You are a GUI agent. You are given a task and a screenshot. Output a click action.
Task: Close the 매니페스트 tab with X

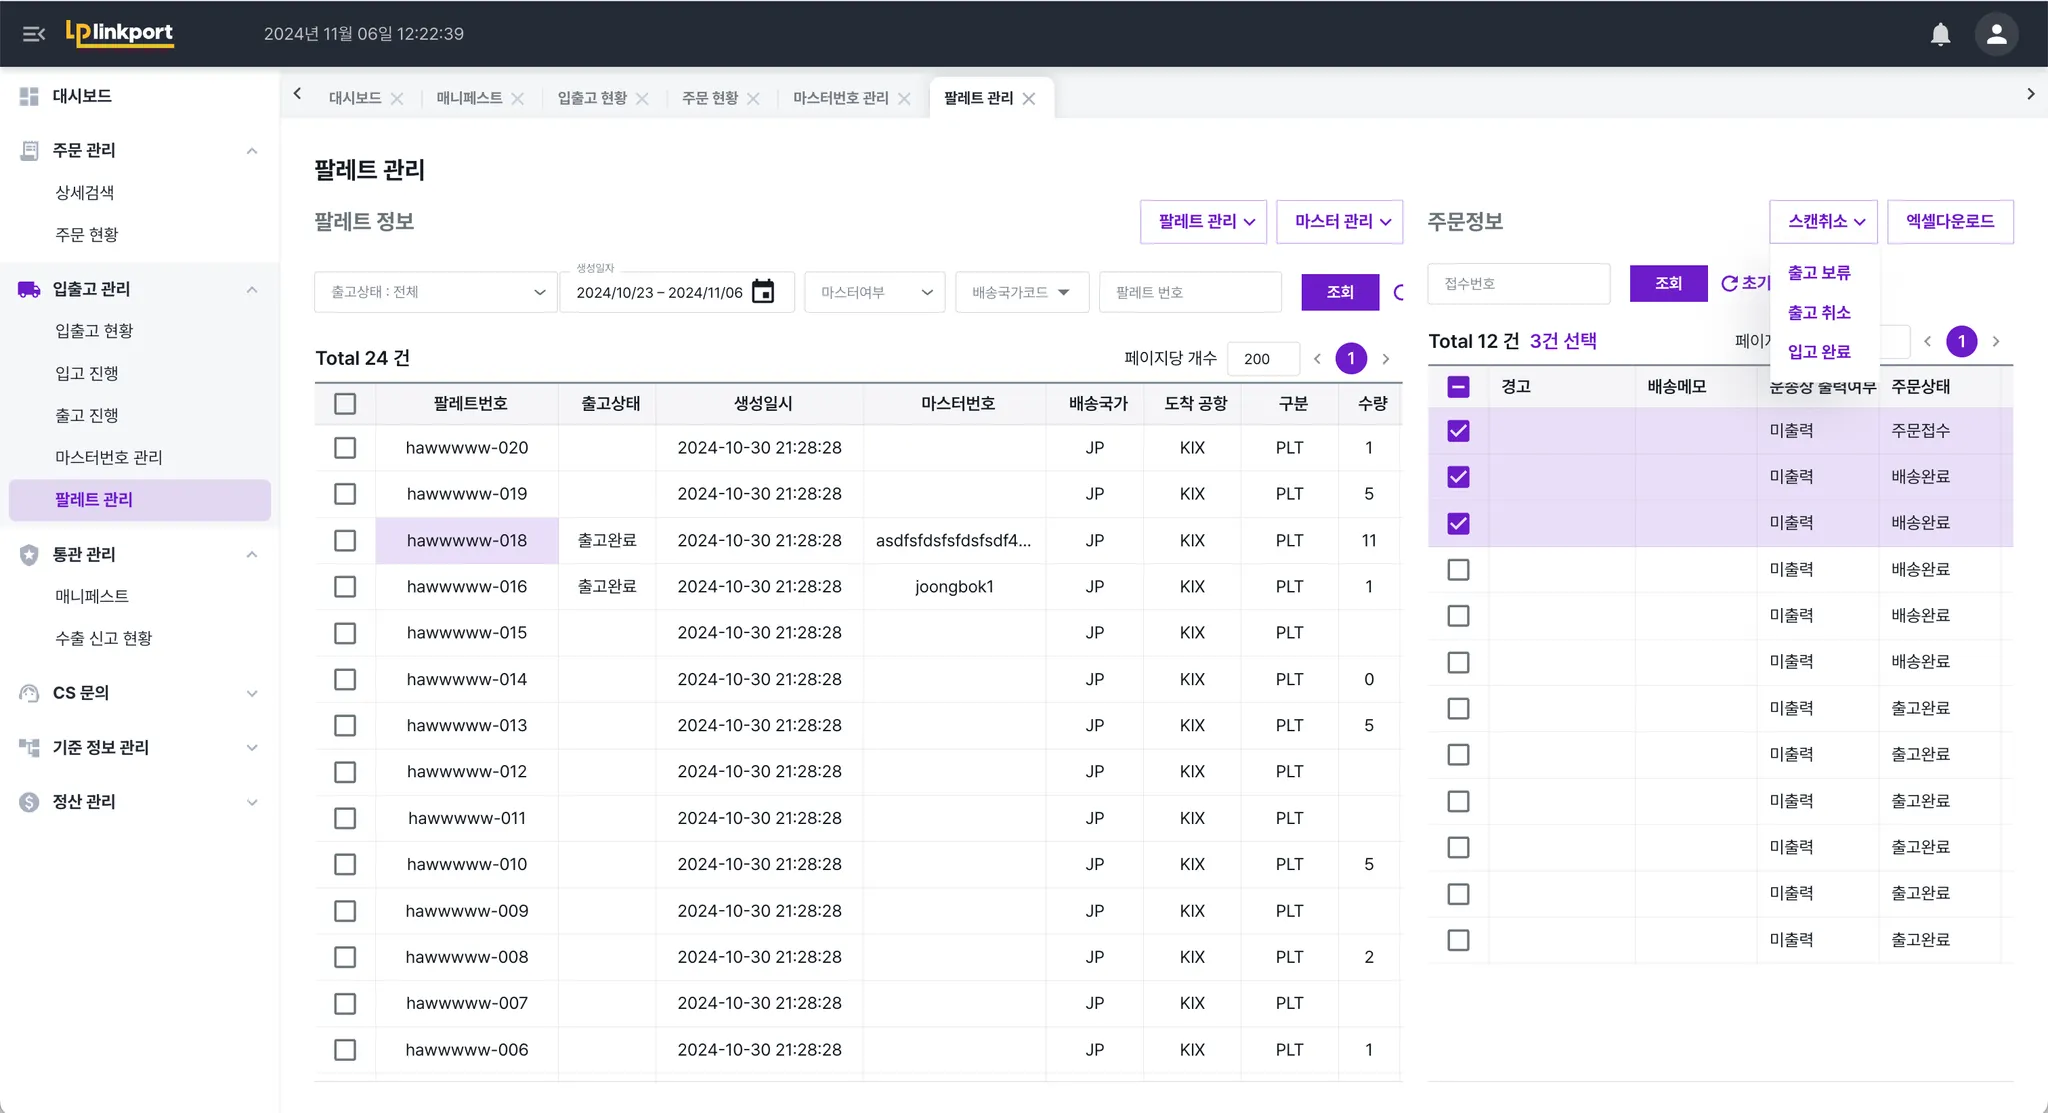[518, 98]
